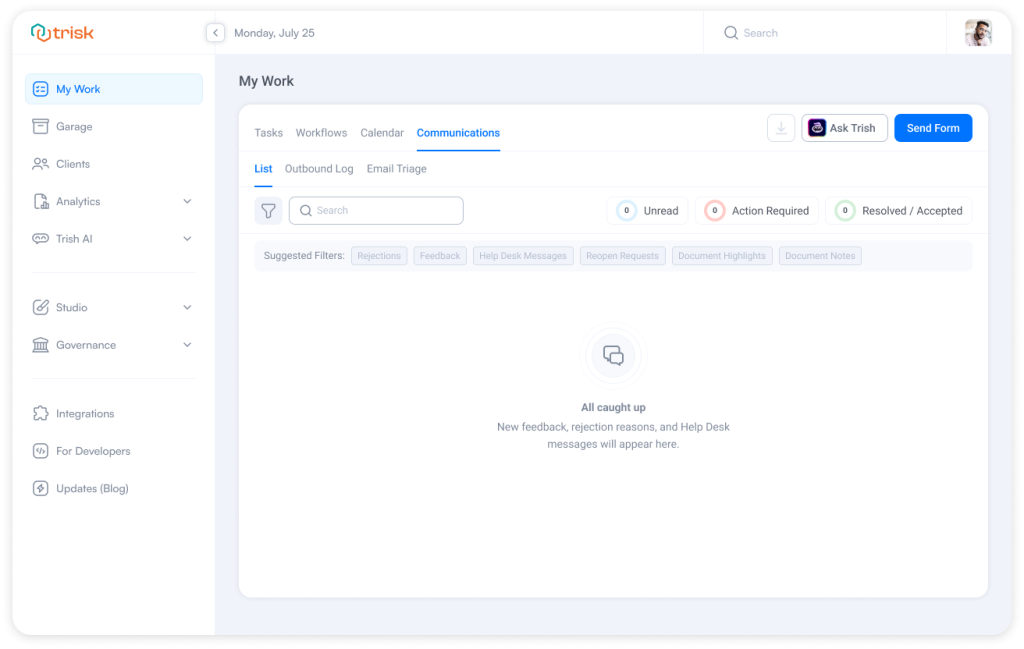Select the For Developers code icon
The height and width of the screenshot is (649, 1024).
[40, 451]
